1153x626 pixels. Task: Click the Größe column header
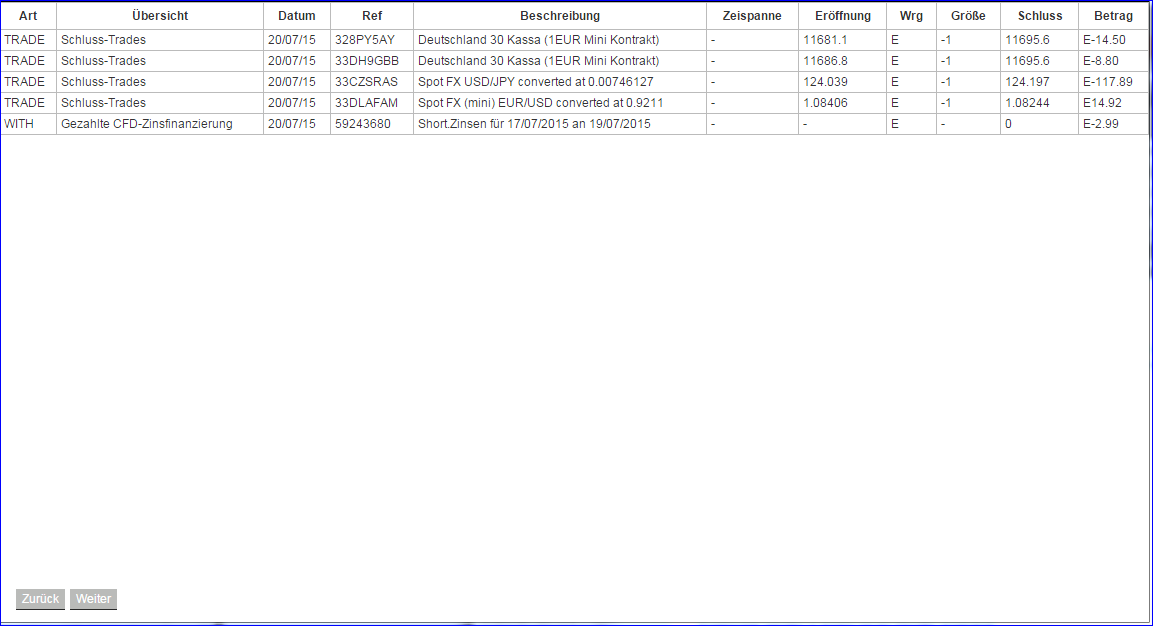coord(966,15)
